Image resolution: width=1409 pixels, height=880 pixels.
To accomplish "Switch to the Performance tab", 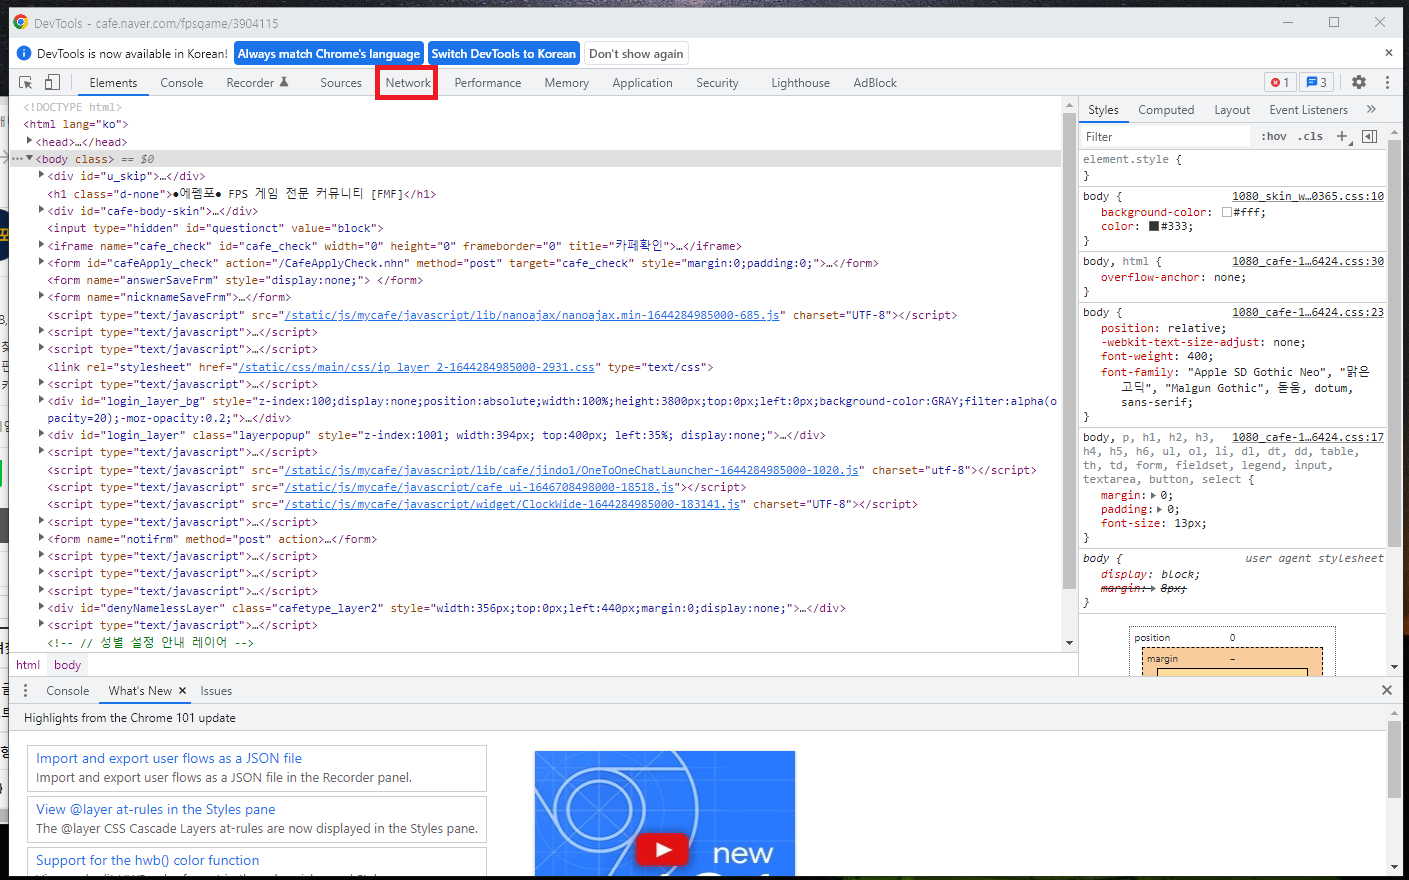I will tap(488, 83).
